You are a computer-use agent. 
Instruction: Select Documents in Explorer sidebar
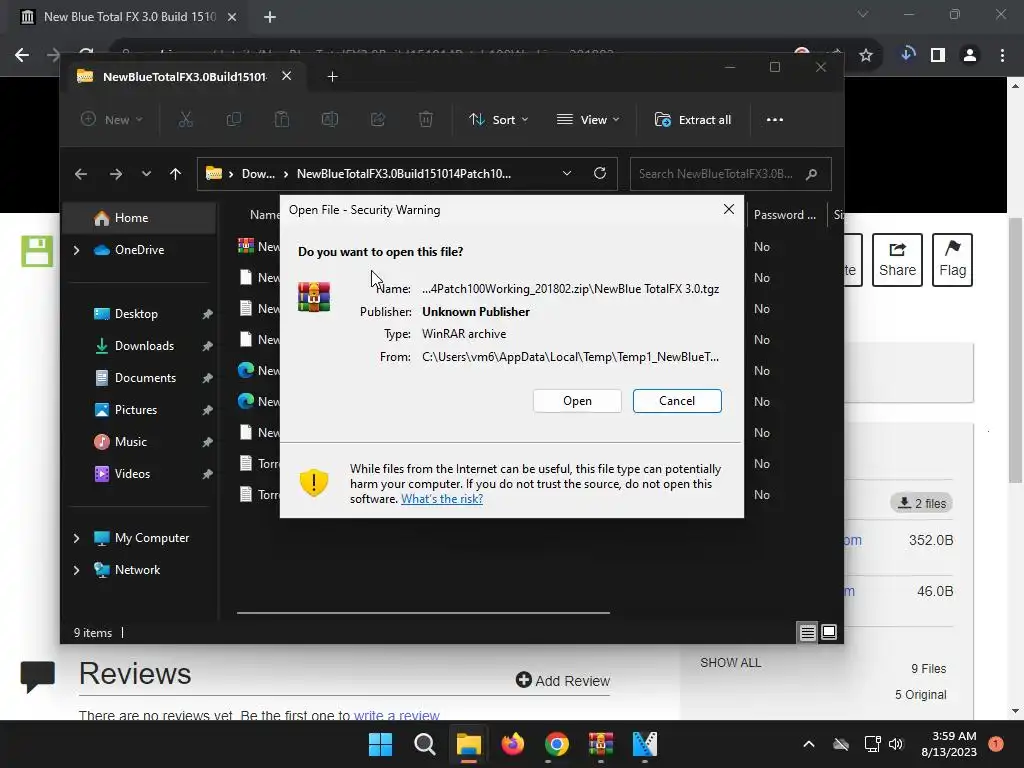coord(145,378)
